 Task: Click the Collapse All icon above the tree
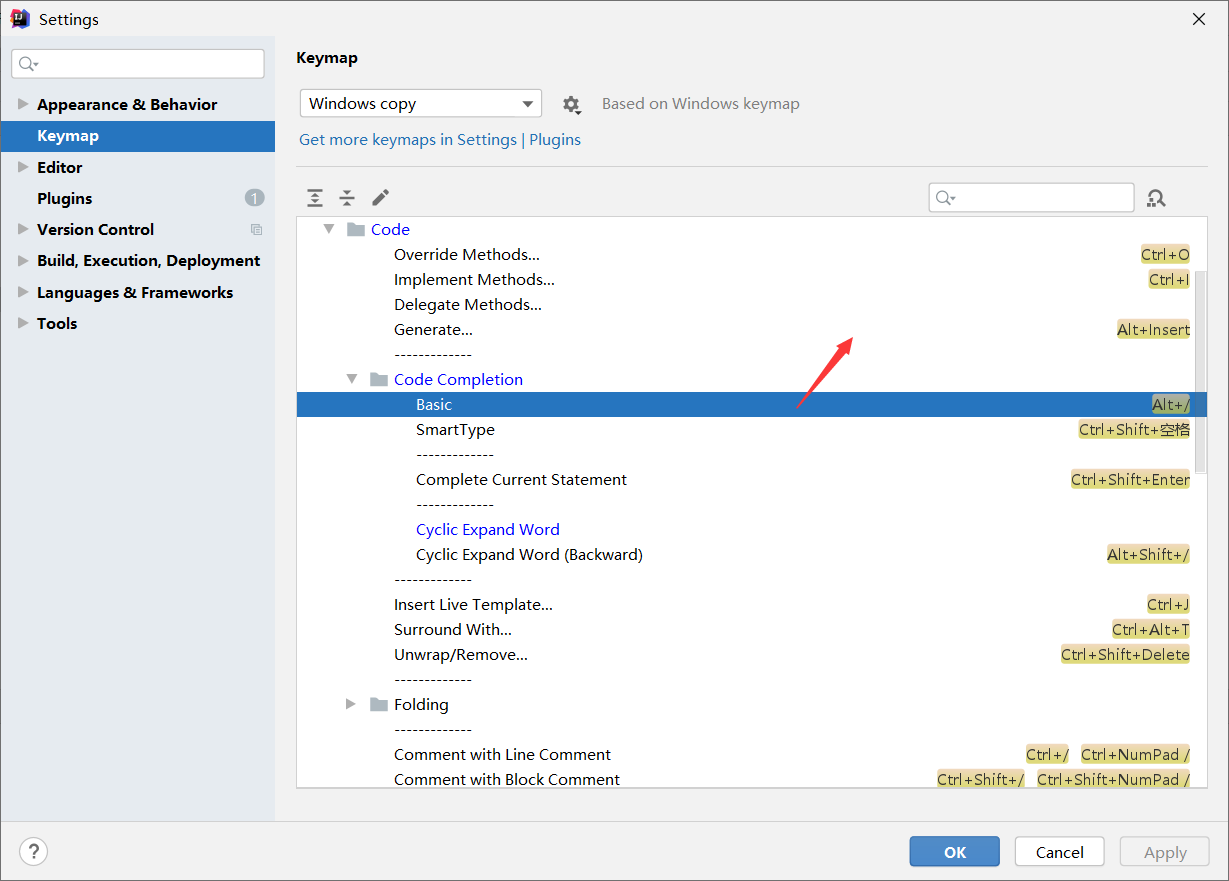(347, 198)
